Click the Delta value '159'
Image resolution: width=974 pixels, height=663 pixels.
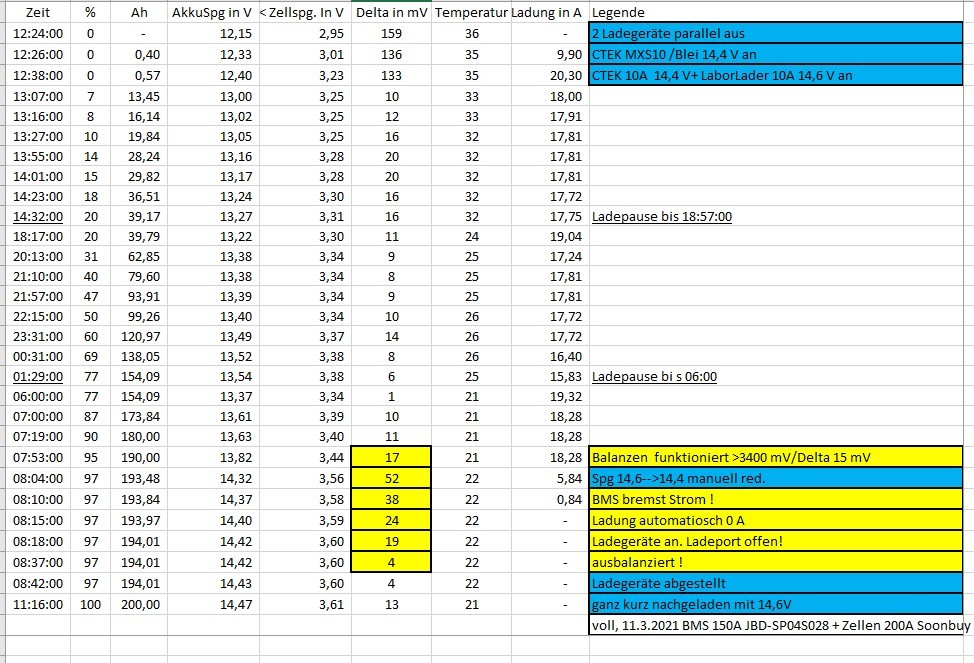coord(391,34)
